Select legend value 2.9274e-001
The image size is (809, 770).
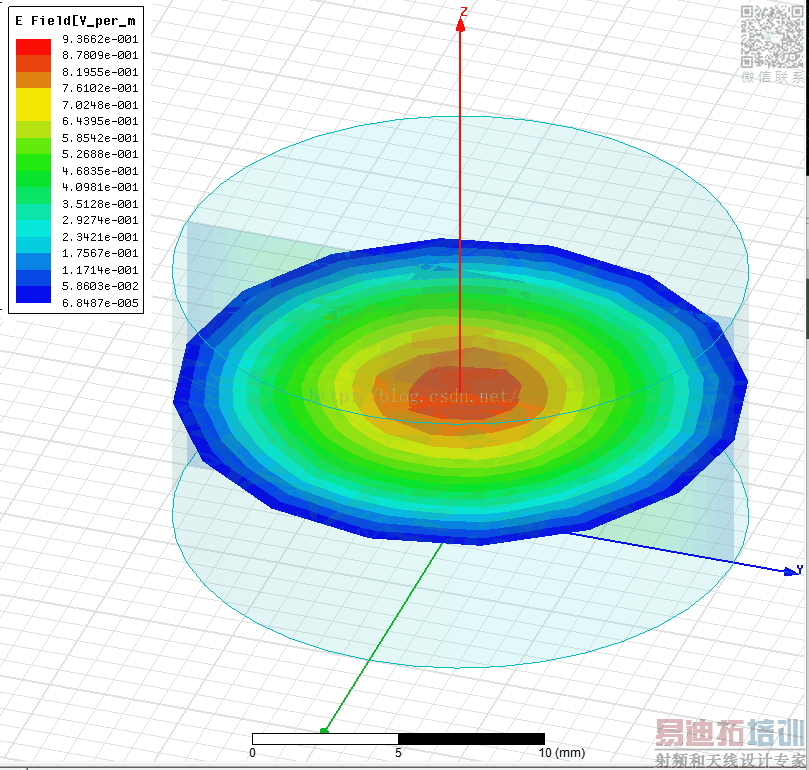point(100,220)
